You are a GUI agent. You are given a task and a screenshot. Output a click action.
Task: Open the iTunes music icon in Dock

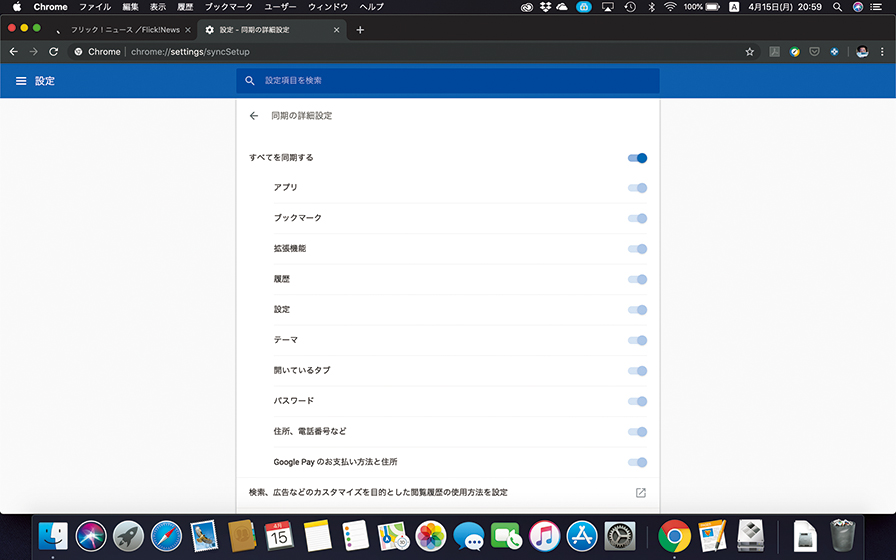[543, 536]
